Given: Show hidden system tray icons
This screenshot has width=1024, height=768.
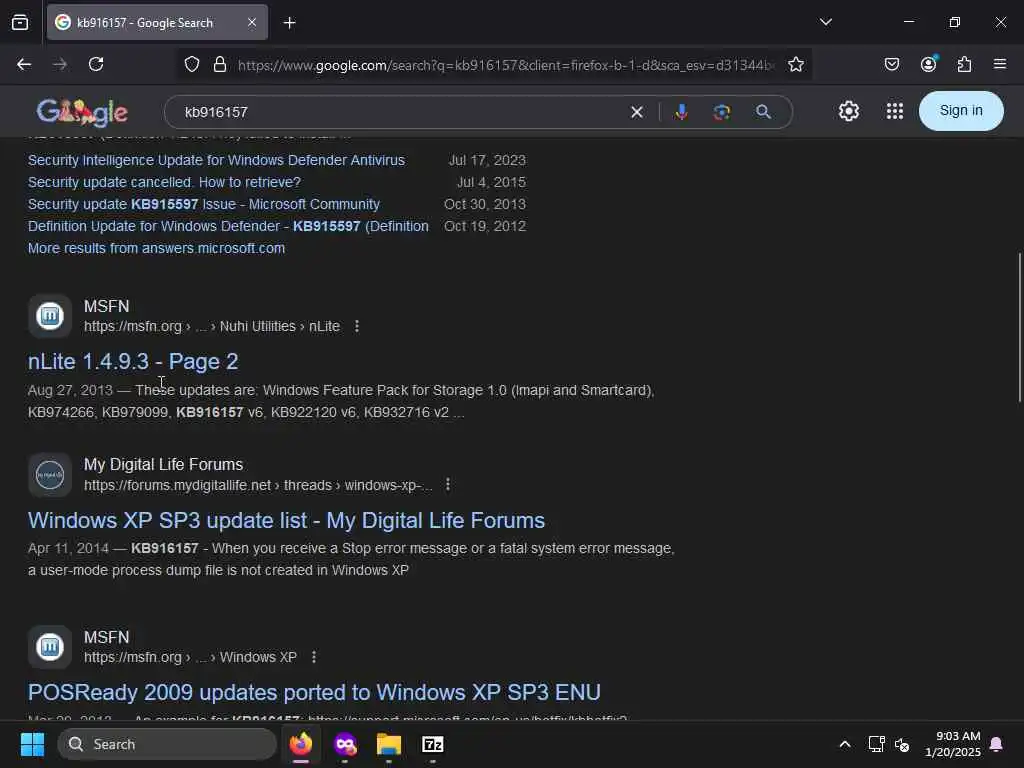Looking at the screenshot, I should click(844, 744).
